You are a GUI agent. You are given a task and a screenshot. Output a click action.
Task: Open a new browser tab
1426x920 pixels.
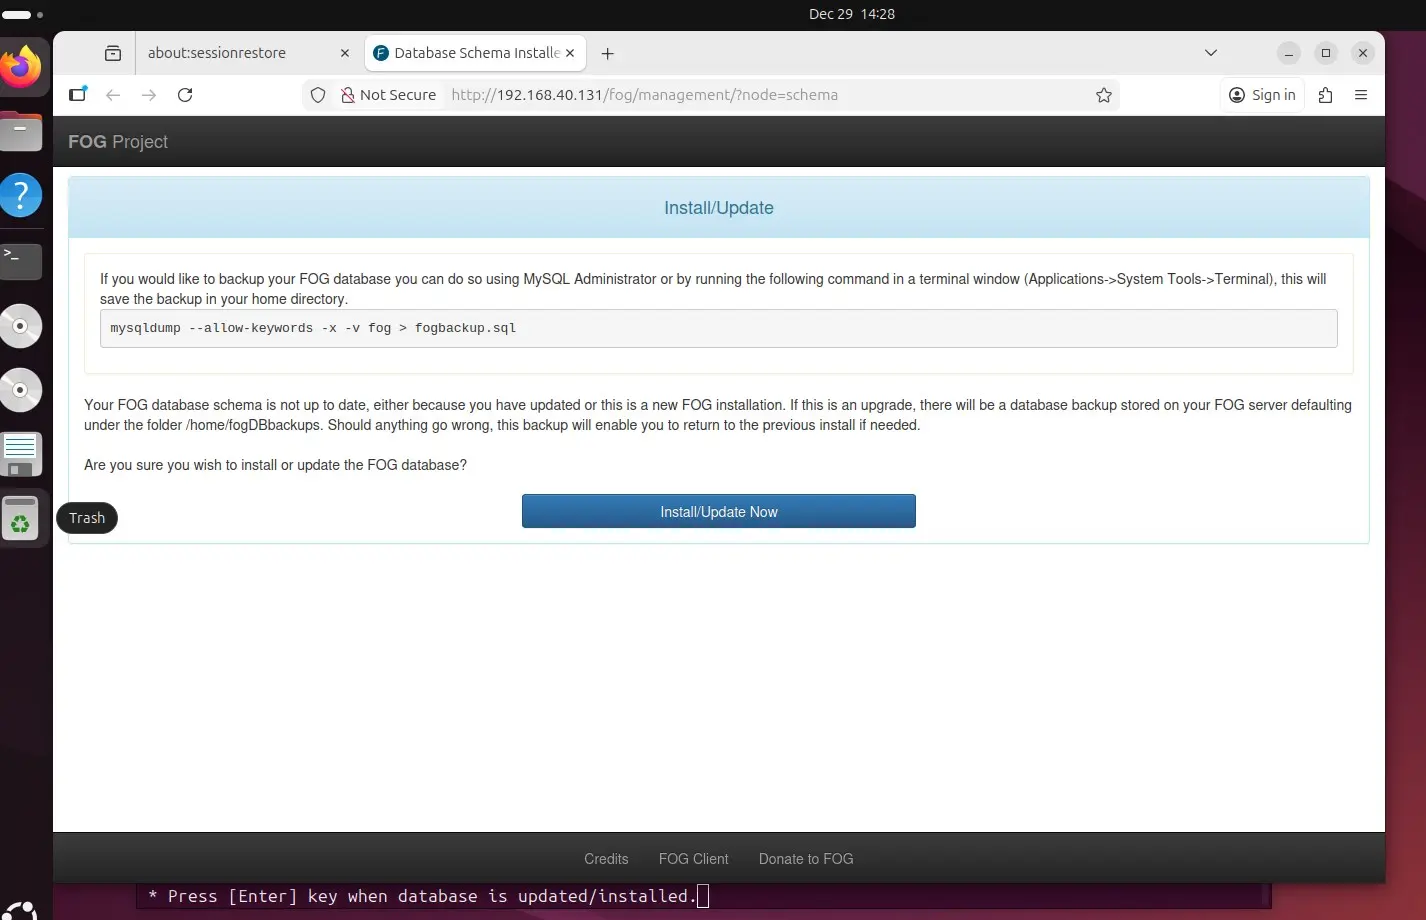point(607,53)
